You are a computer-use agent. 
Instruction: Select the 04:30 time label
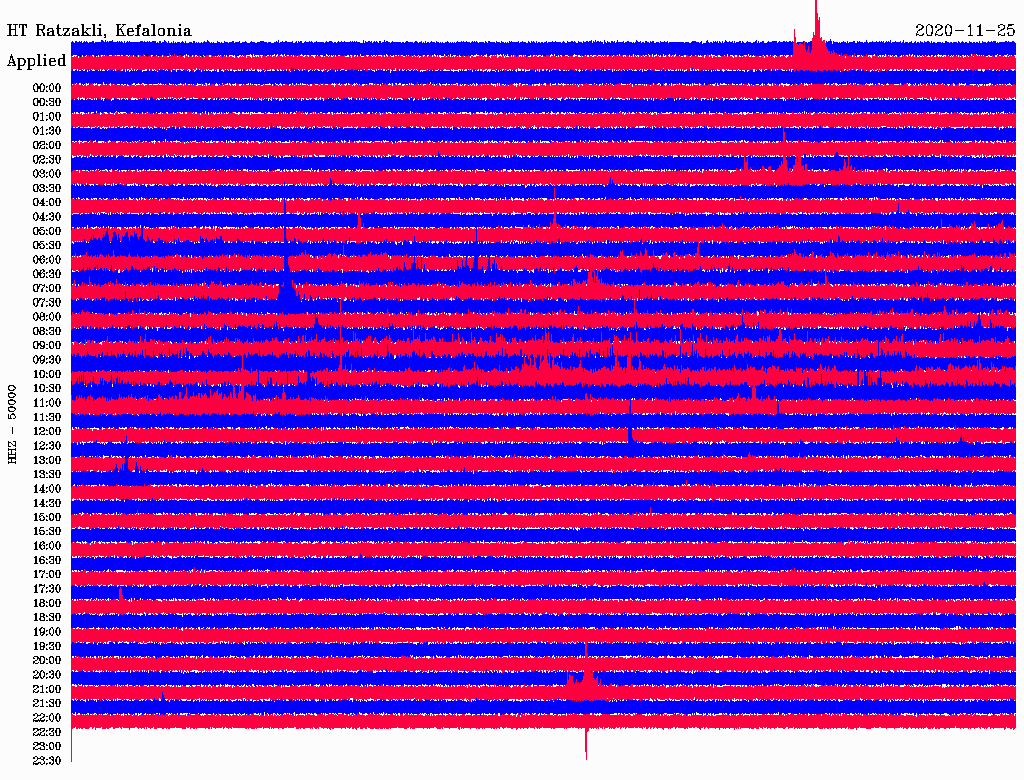pyautogui.click(x=47, y=217)
